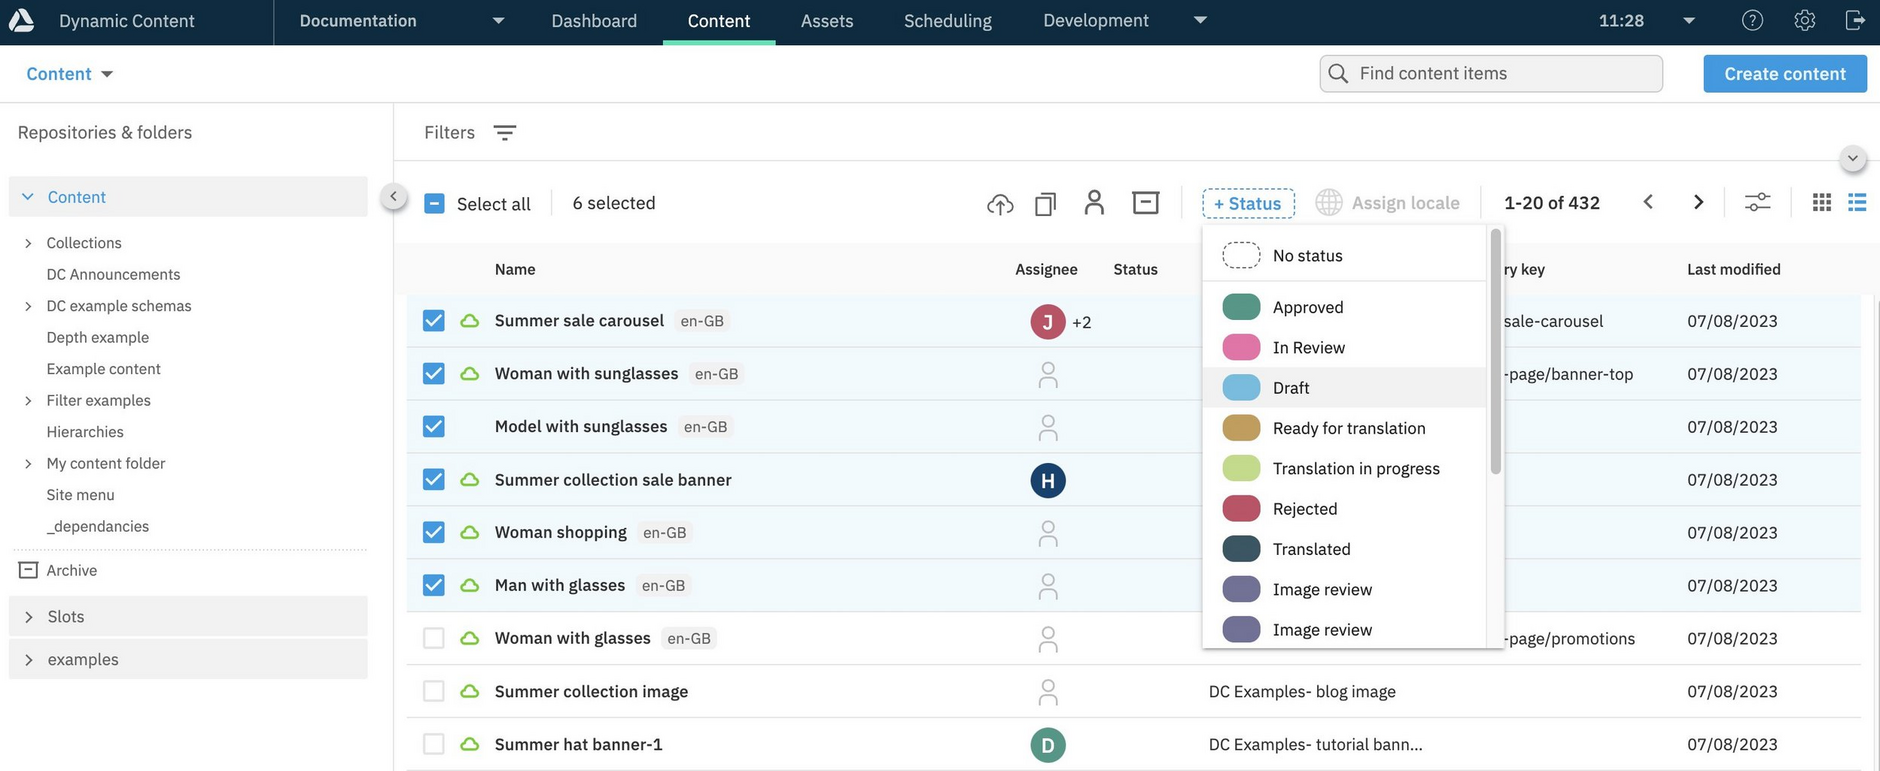This screenshot has width=1880, height=771.
Task: Collapse the filters panel chevron
Action: (x=1853, y=158)
